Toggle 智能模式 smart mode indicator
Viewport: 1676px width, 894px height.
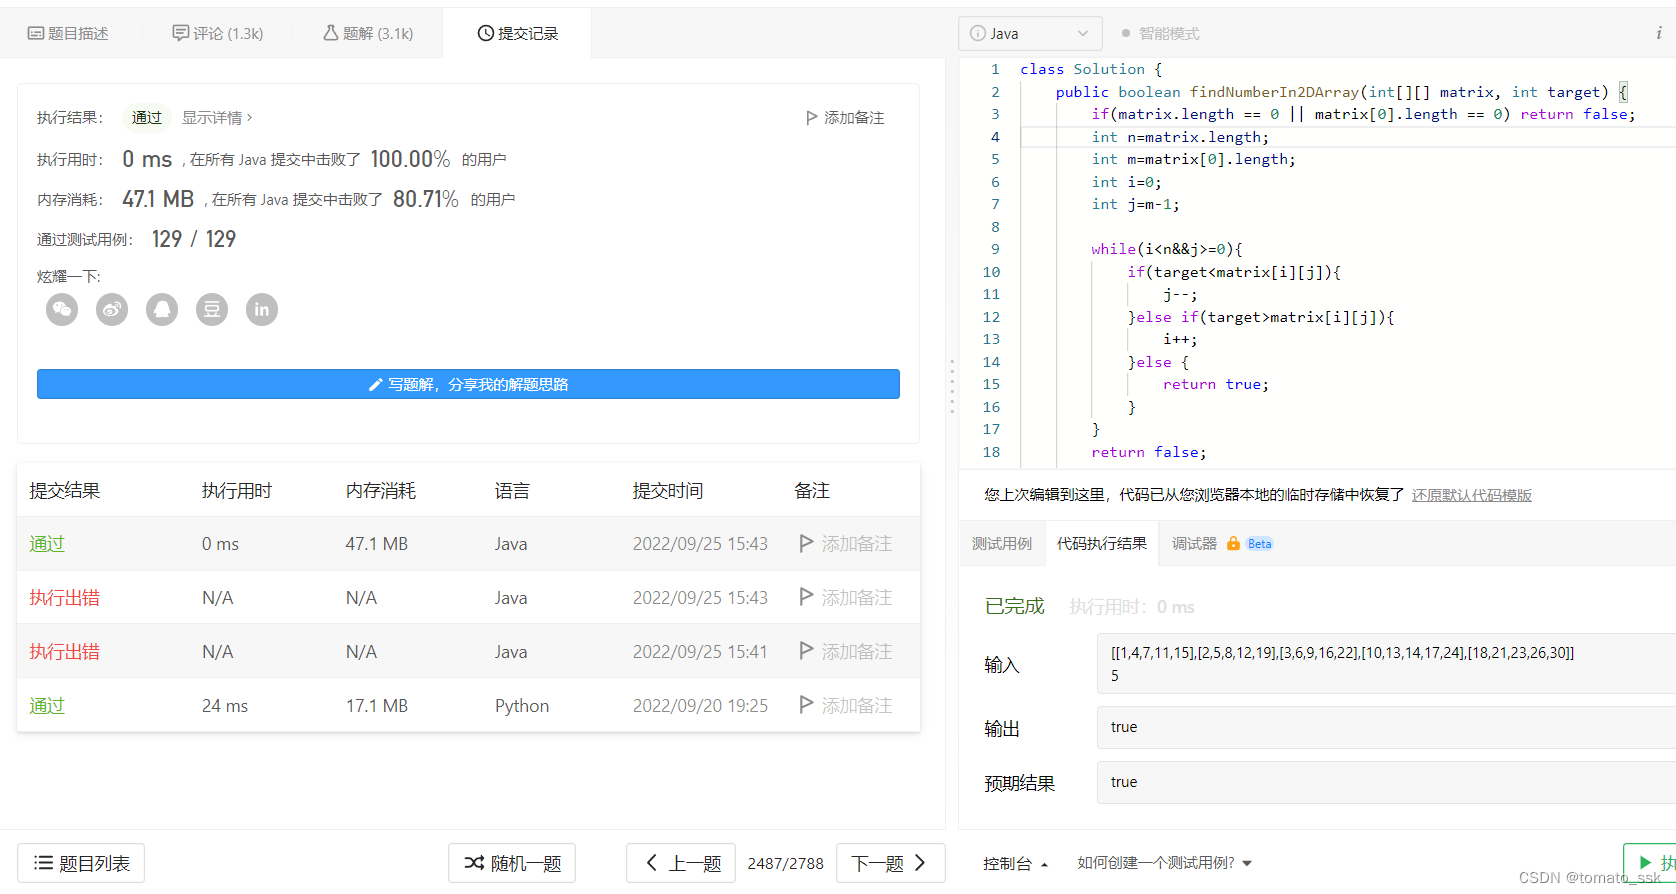point(1160,33)
